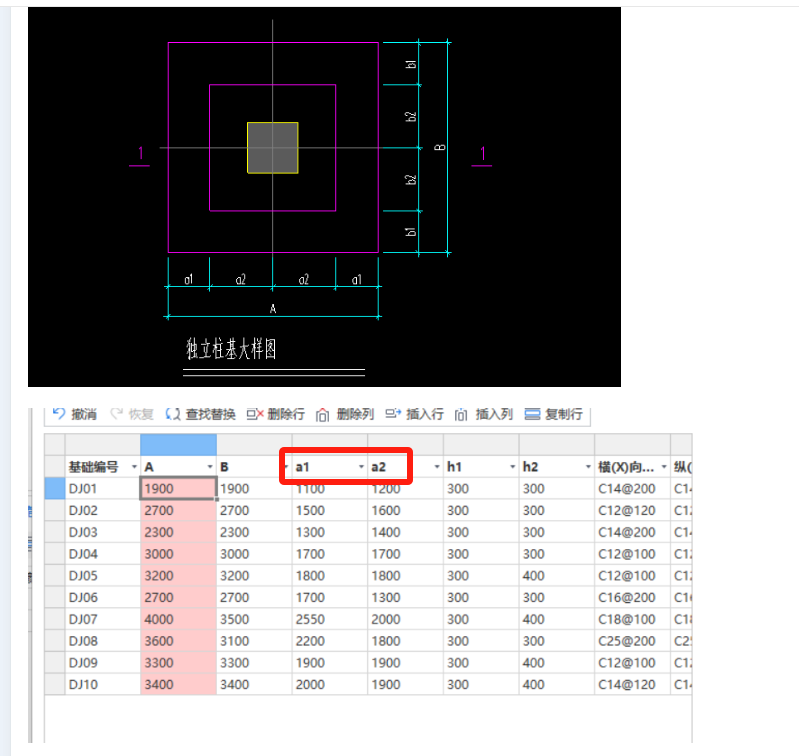Image resolution: width=799 pixels, height=756 pixels.
Task: Select the h1 value 300 in DJ04 row
Action: [481, 554]
